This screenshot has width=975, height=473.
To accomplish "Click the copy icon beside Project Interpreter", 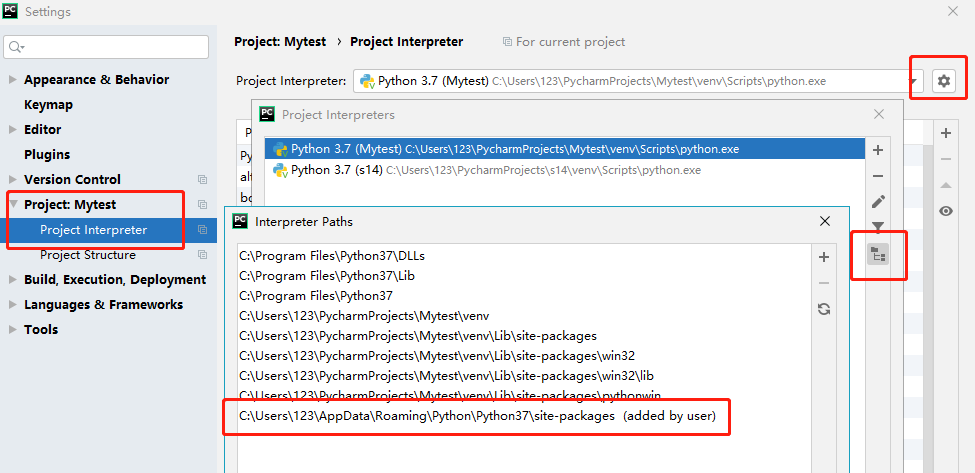I will [x=202, y=230].
